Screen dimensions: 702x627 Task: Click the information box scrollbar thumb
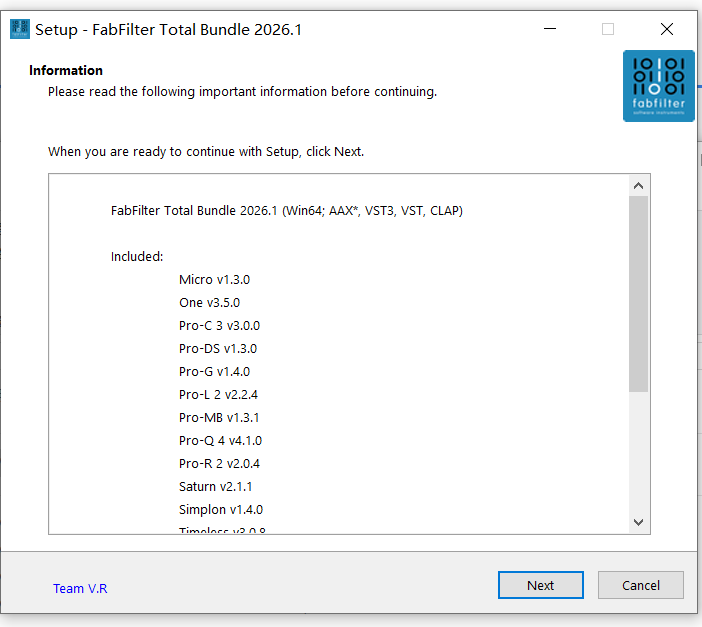coord(639,292)
